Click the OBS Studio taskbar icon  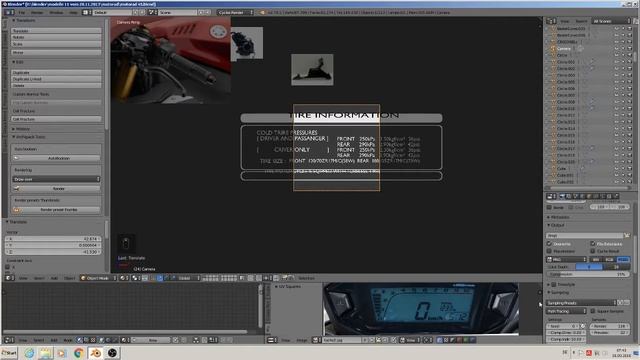(112, 353)
